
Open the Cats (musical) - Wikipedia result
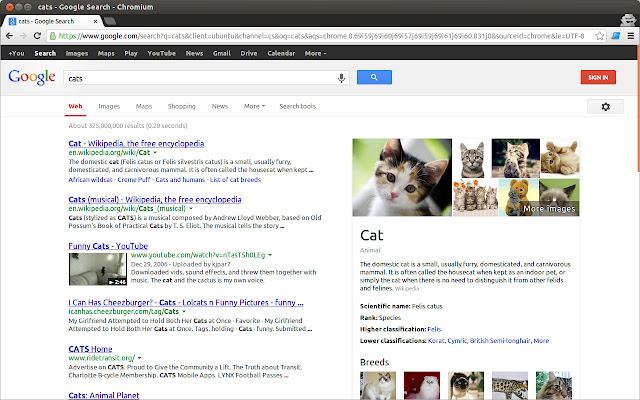click(x=155, y=199)
